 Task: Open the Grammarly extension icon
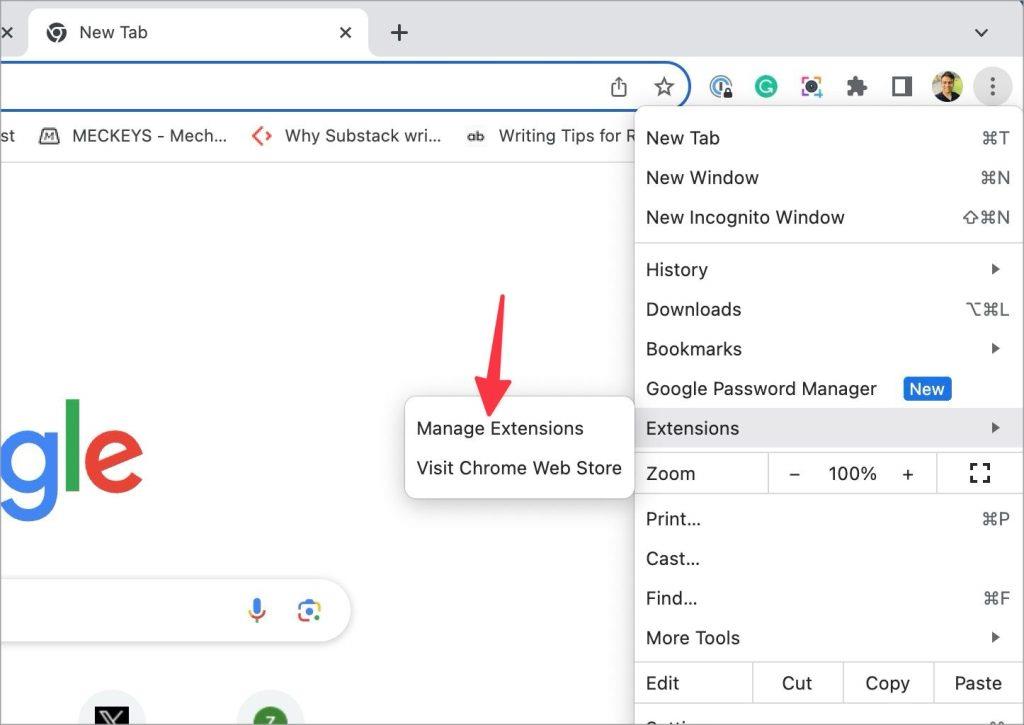tap(766, 86)
